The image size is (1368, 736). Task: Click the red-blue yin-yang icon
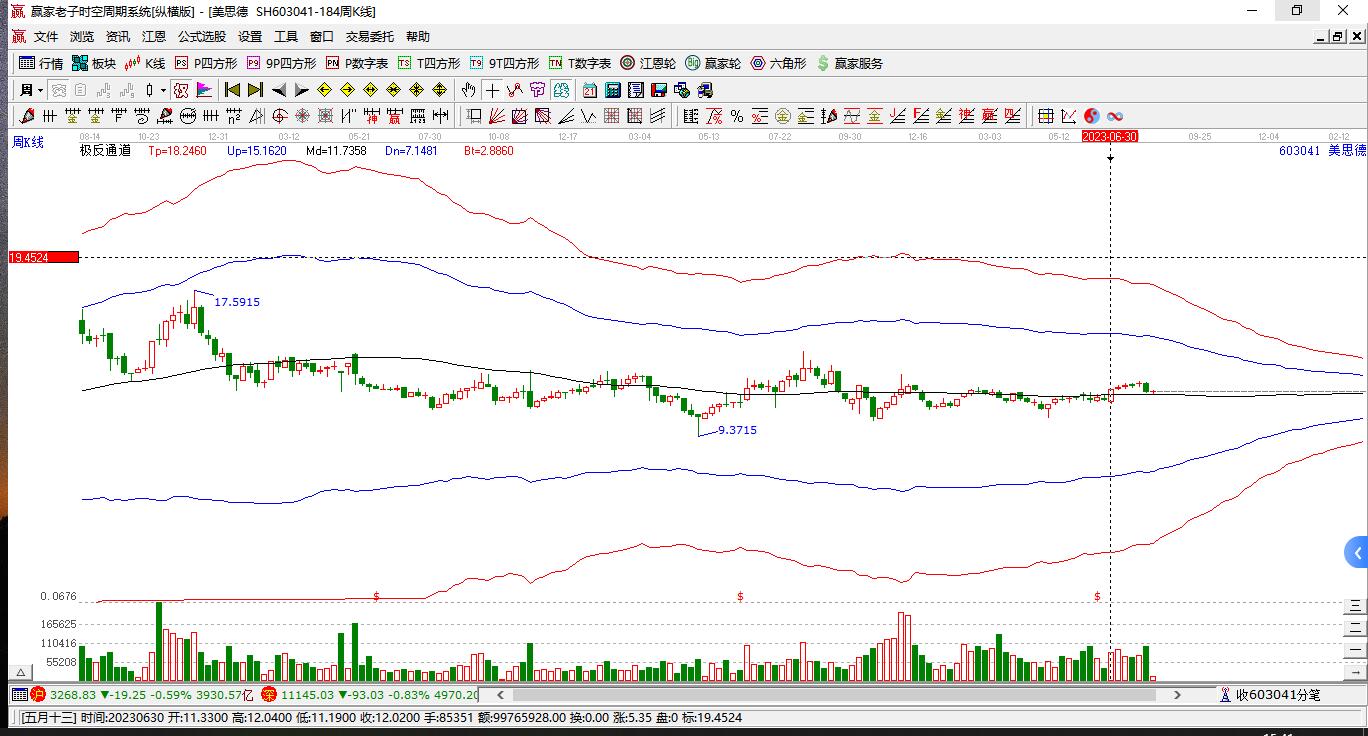1092,116
